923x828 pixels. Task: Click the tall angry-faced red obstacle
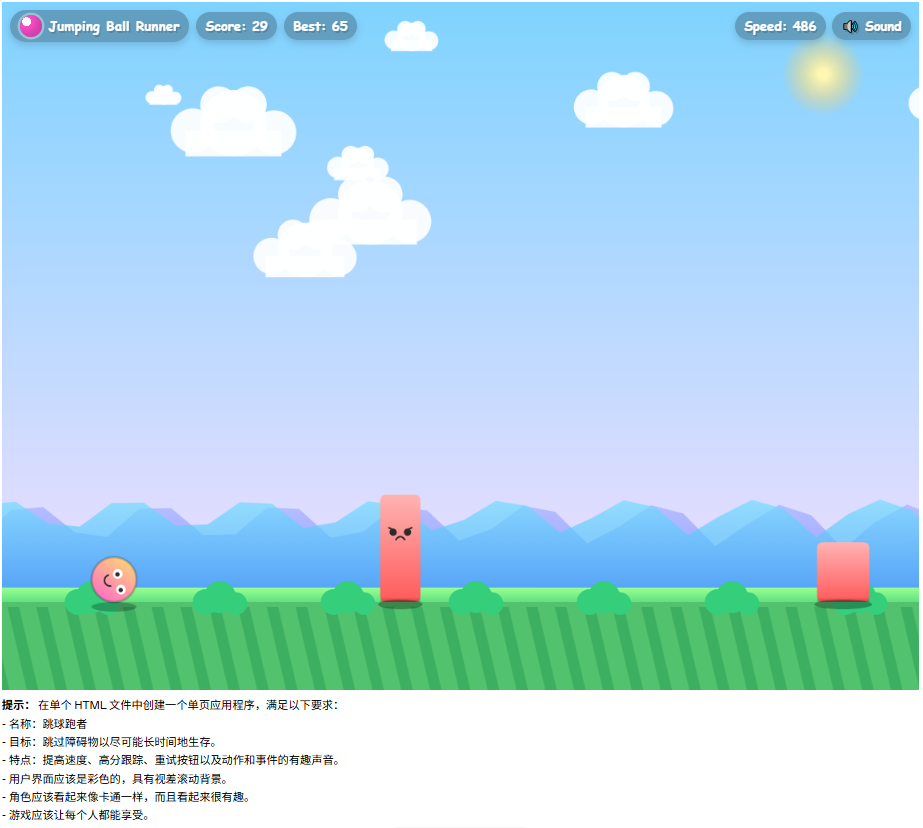(x=400, y=548)
